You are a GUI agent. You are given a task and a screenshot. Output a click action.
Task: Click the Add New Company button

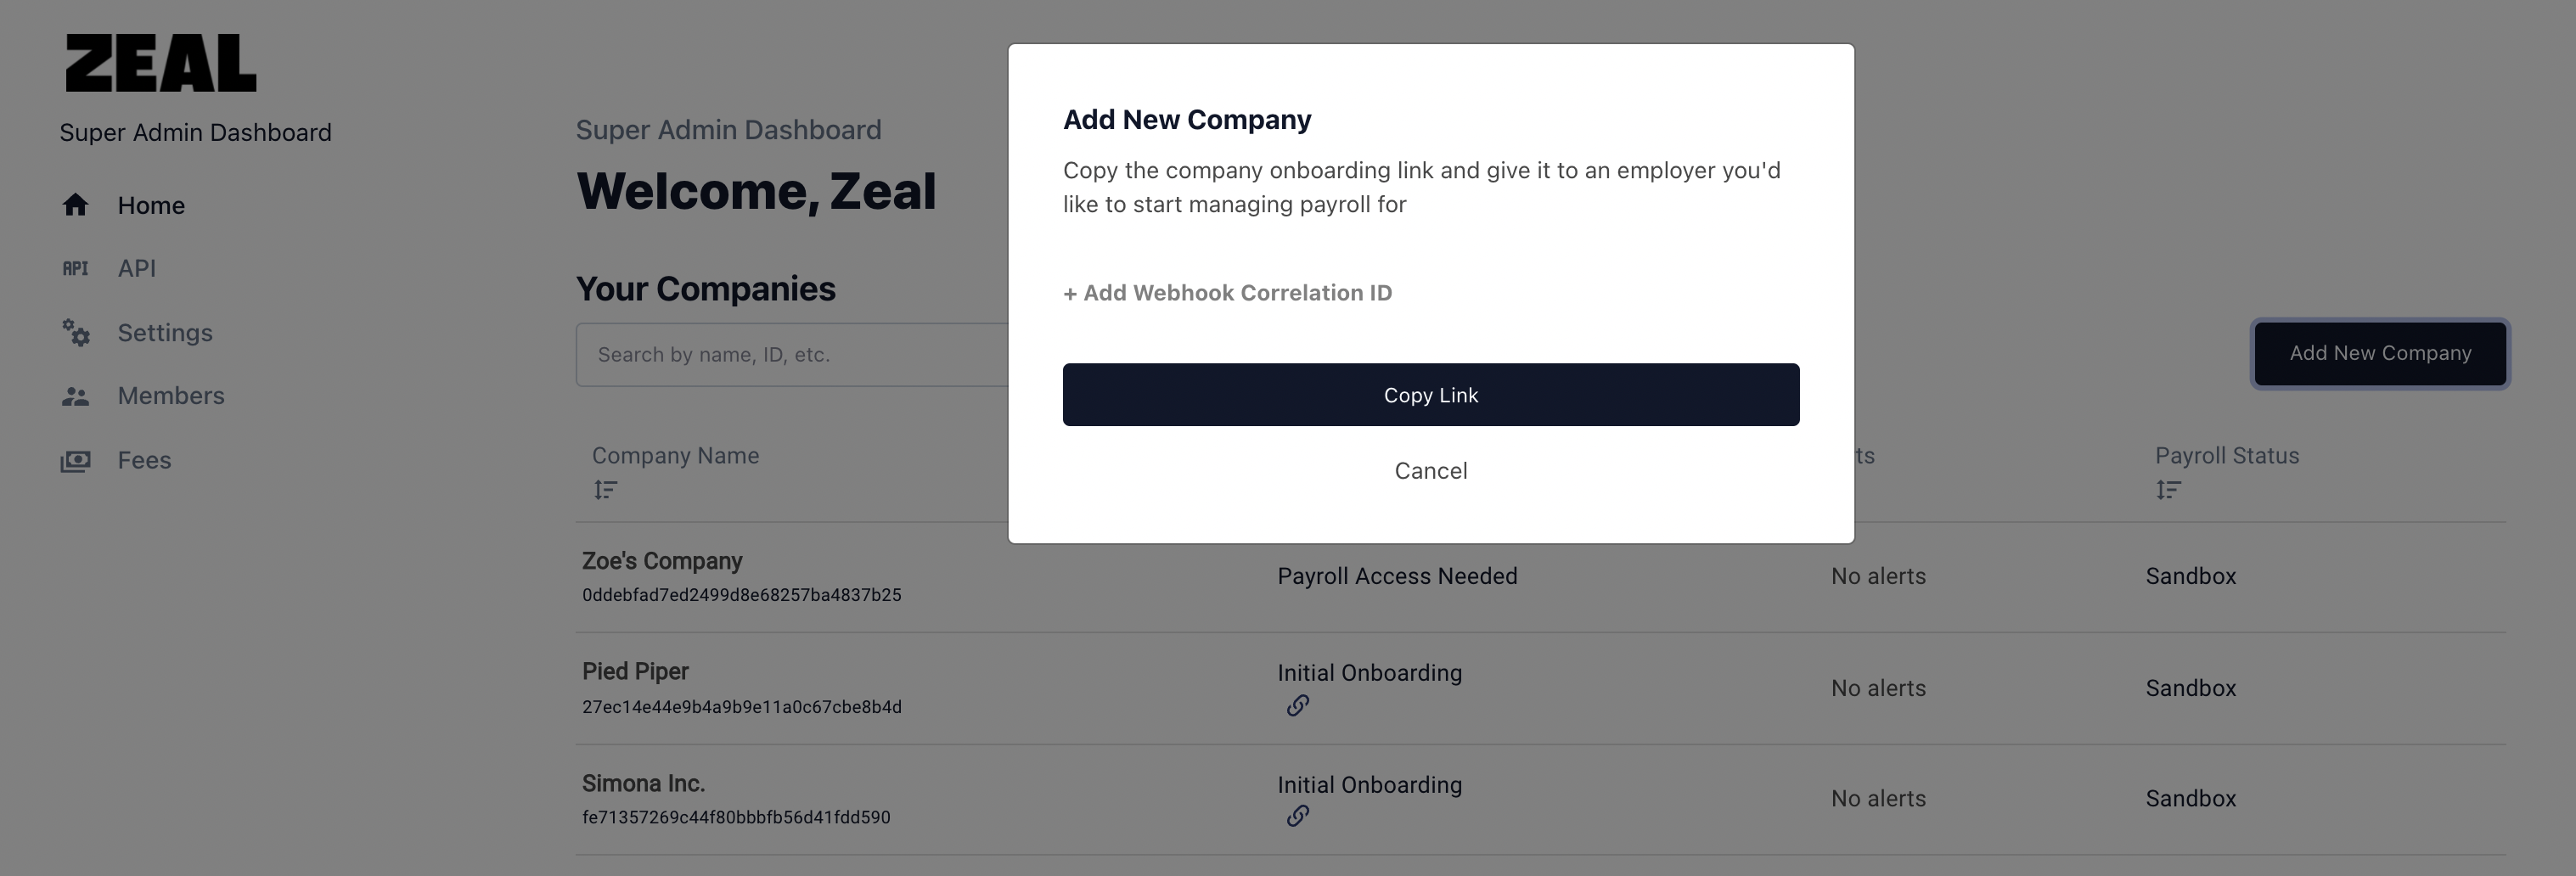click(x=2380, y=353)
